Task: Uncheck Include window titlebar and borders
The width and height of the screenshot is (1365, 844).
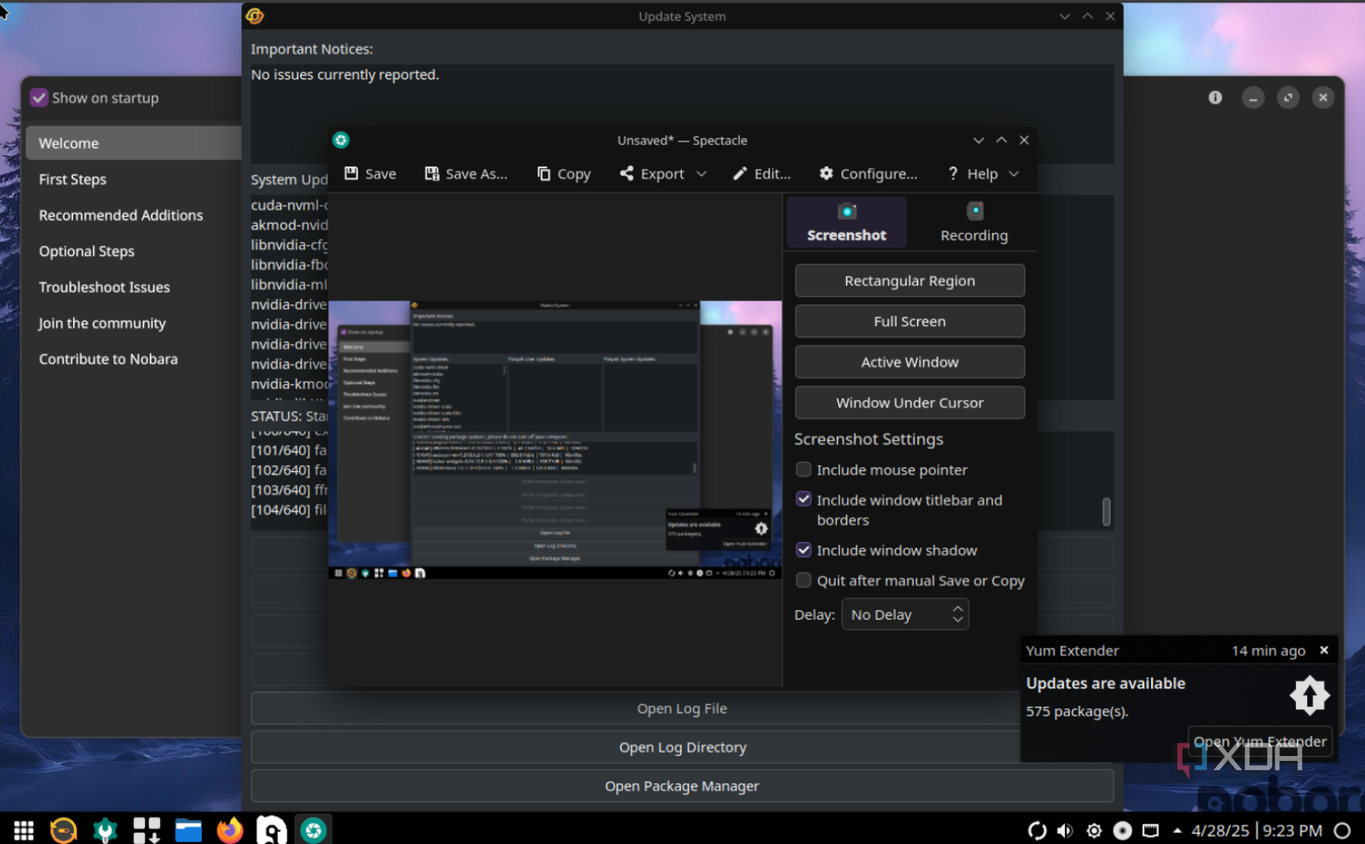Action: tap(803, 499)
